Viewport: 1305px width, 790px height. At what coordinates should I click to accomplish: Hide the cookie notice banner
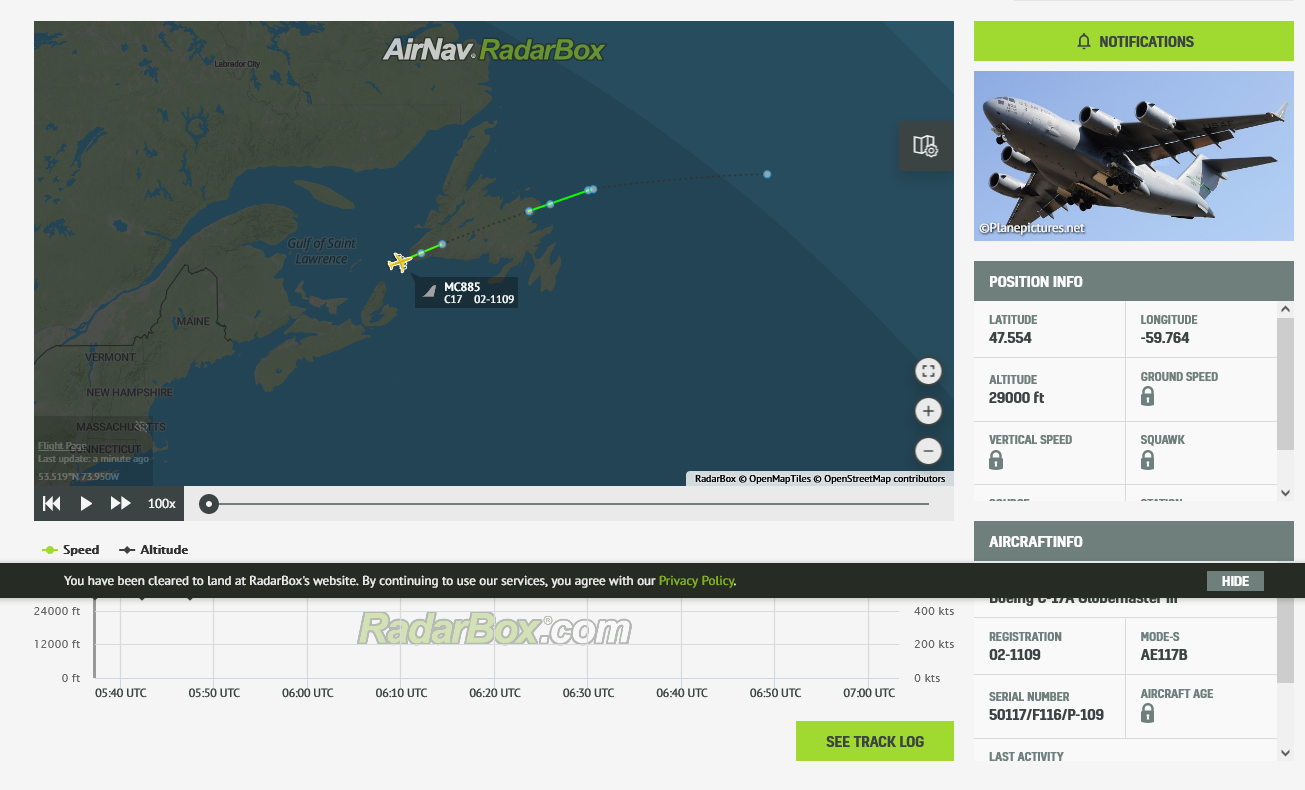click(1235, 581)
